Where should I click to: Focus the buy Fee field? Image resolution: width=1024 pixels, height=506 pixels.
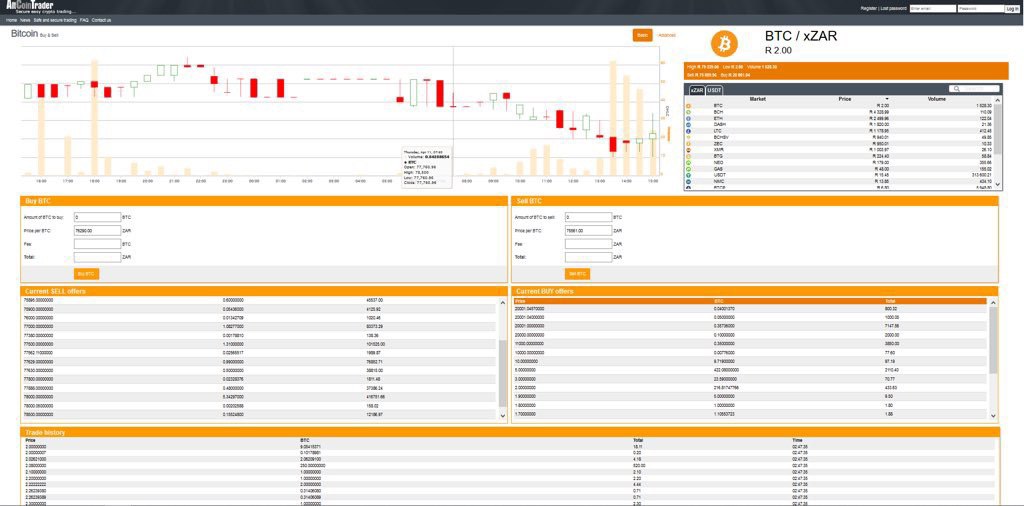[97, 244]
